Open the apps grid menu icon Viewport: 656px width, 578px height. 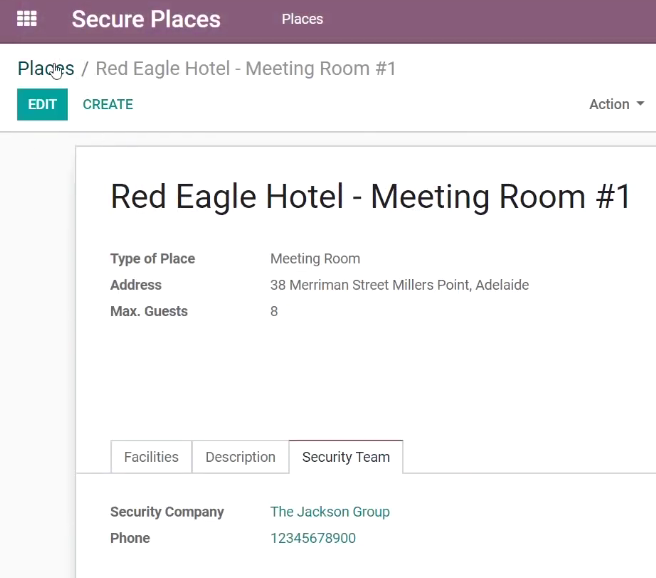click(x=27, y=19)
